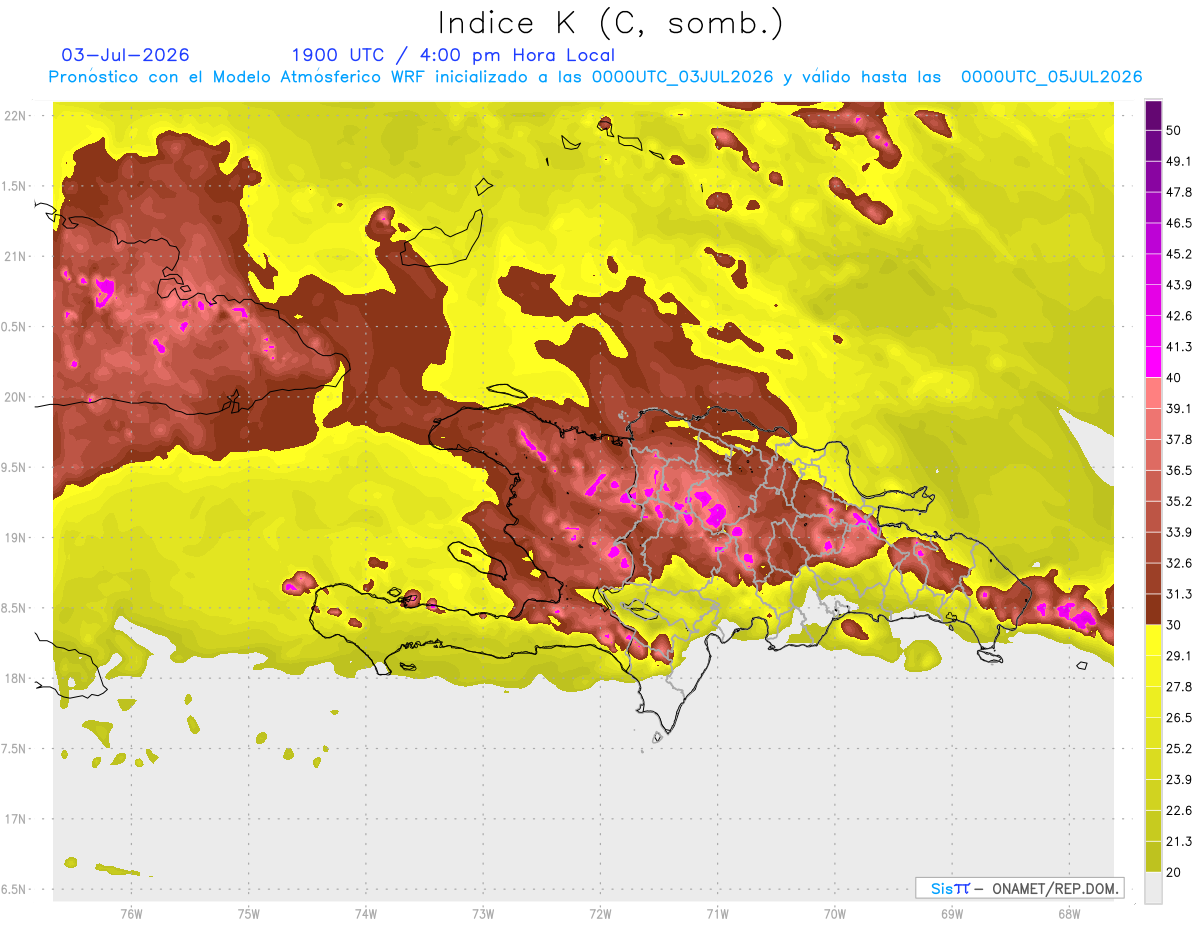Click the dark purple legend swatch above 50
Viewport: 1200px width, 927px height.
[x=1153, y=116]
